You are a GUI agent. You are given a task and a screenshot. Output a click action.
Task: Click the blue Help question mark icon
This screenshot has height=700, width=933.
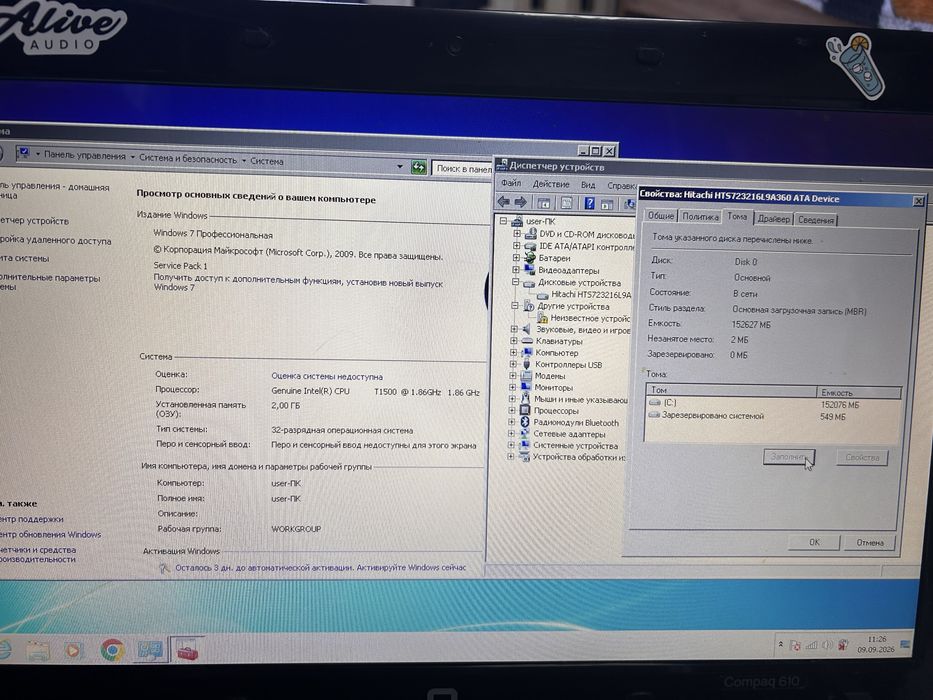[589, 204]
